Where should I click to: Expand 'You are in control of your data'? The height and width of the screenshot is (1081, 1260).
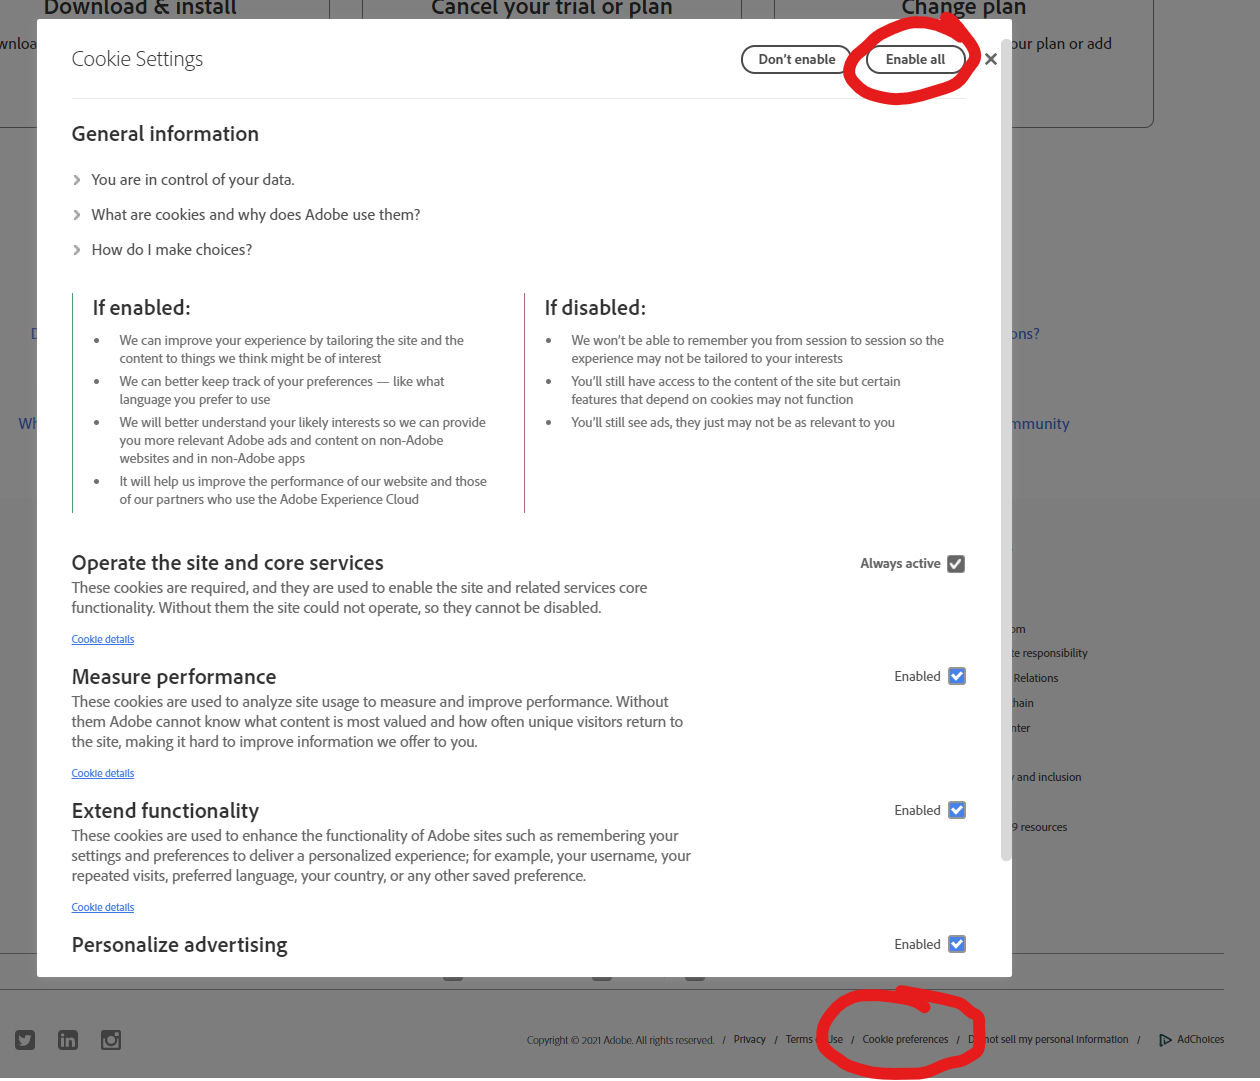193,179
